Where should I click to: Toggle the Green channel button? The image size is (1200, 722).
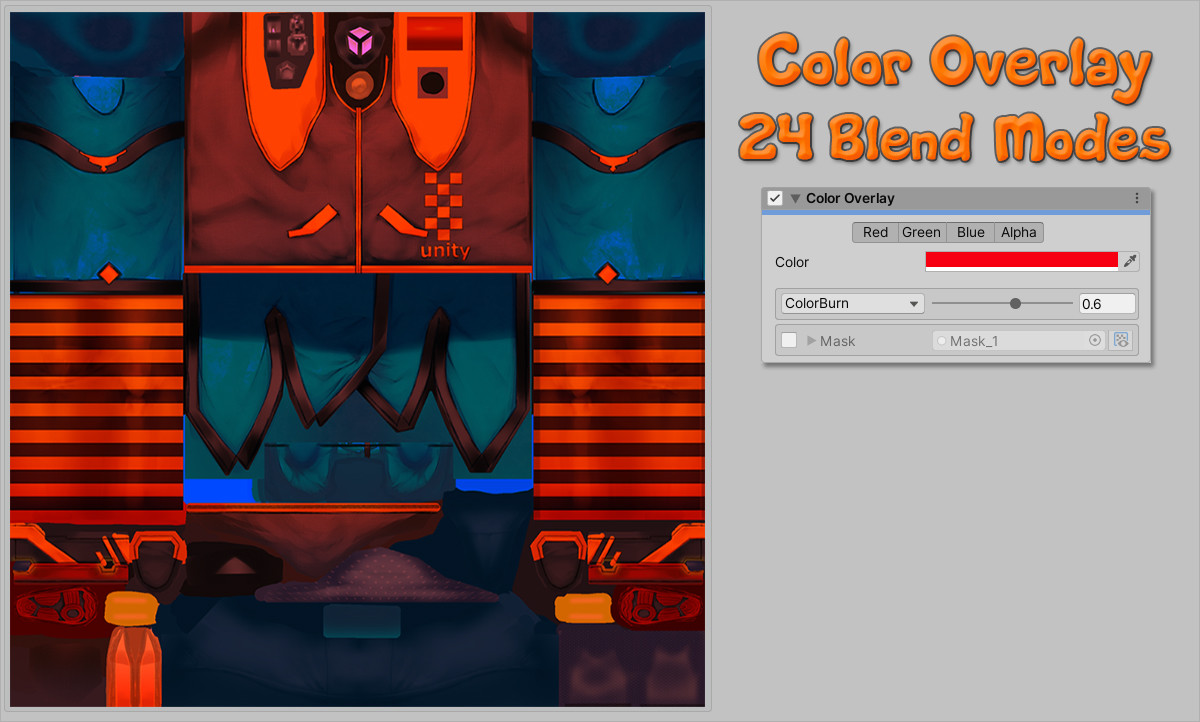(x=921, y=232)
